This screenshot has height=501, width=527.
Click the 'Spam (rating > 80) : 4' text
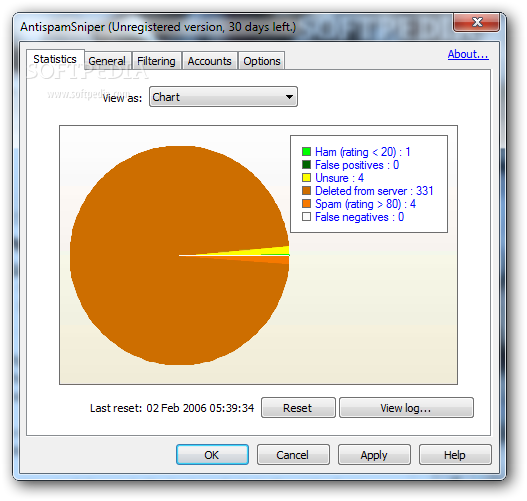[365, 204]
